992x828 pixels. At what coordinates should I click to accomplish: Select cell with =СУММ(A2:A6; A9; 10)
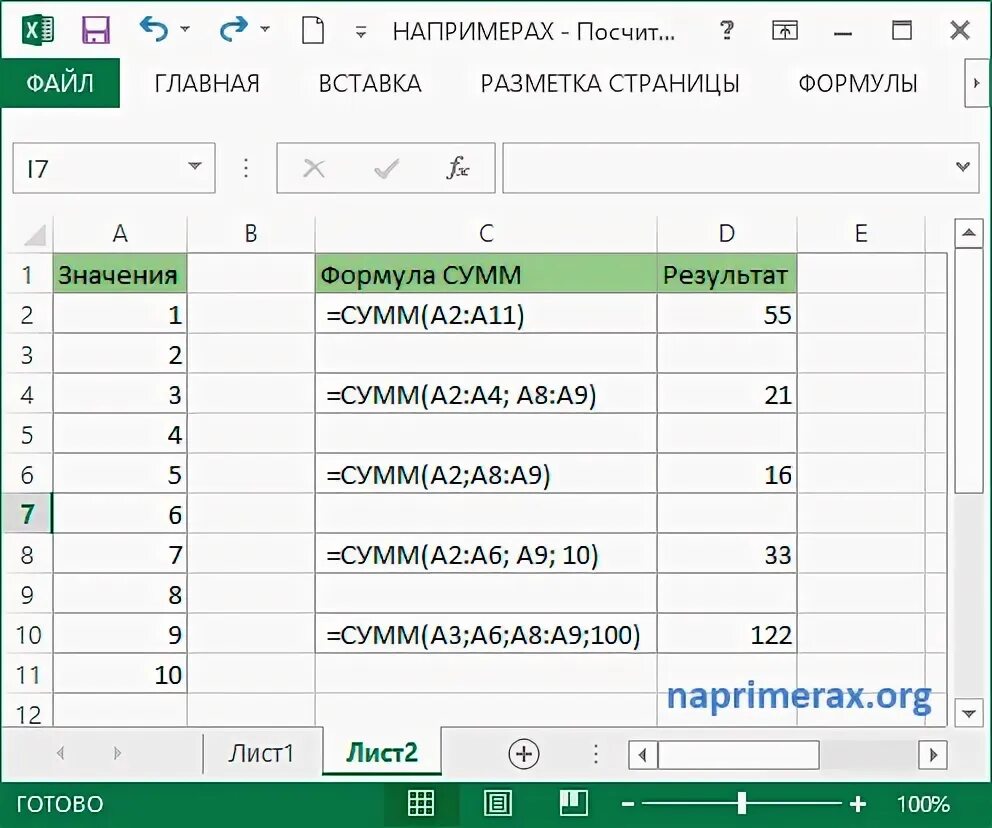(486, 555)
